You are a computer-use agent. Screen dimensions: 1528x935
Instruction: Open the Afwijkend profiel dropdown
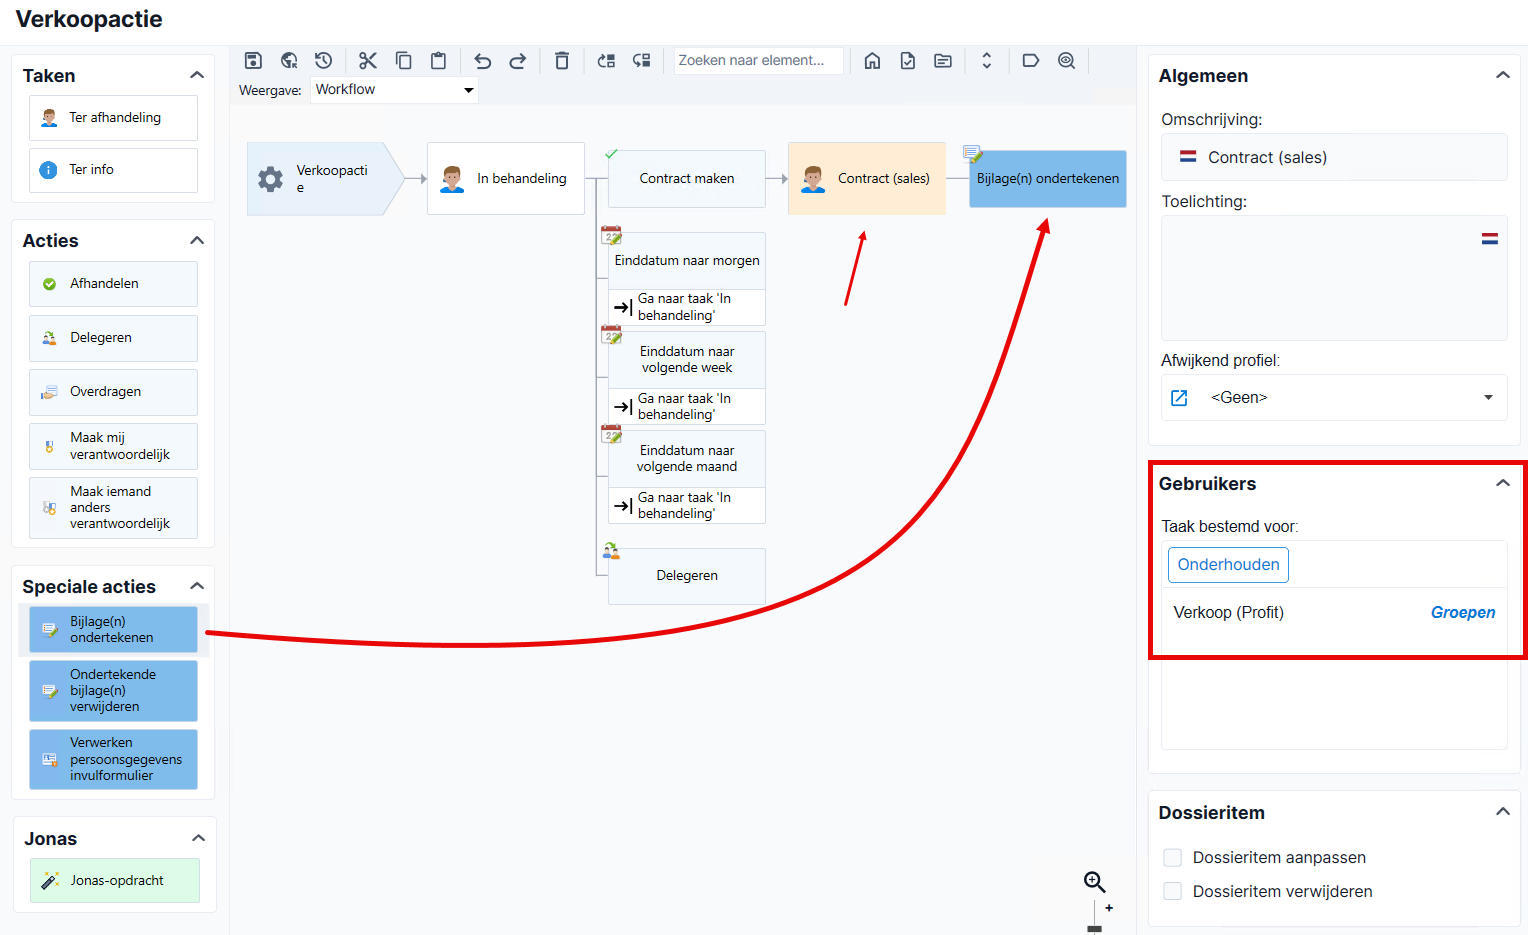[x=1334, y=398]
